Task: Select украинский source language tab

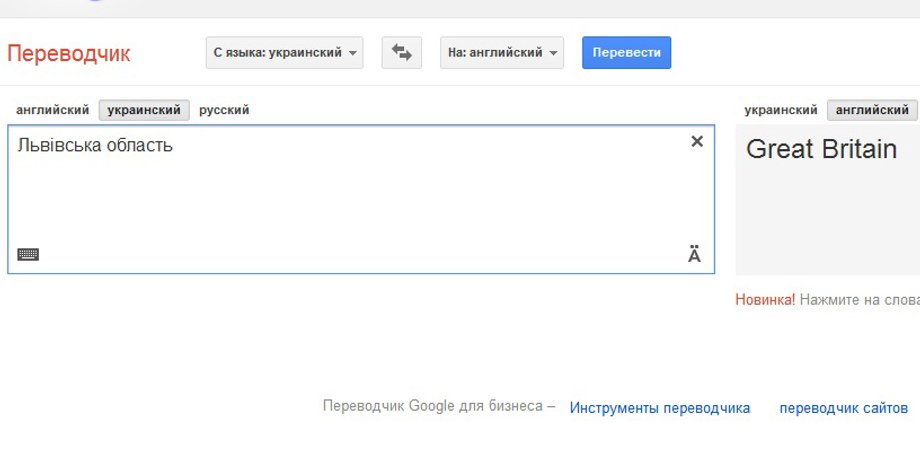Action: pyautogui.click(x=144, y=110)
